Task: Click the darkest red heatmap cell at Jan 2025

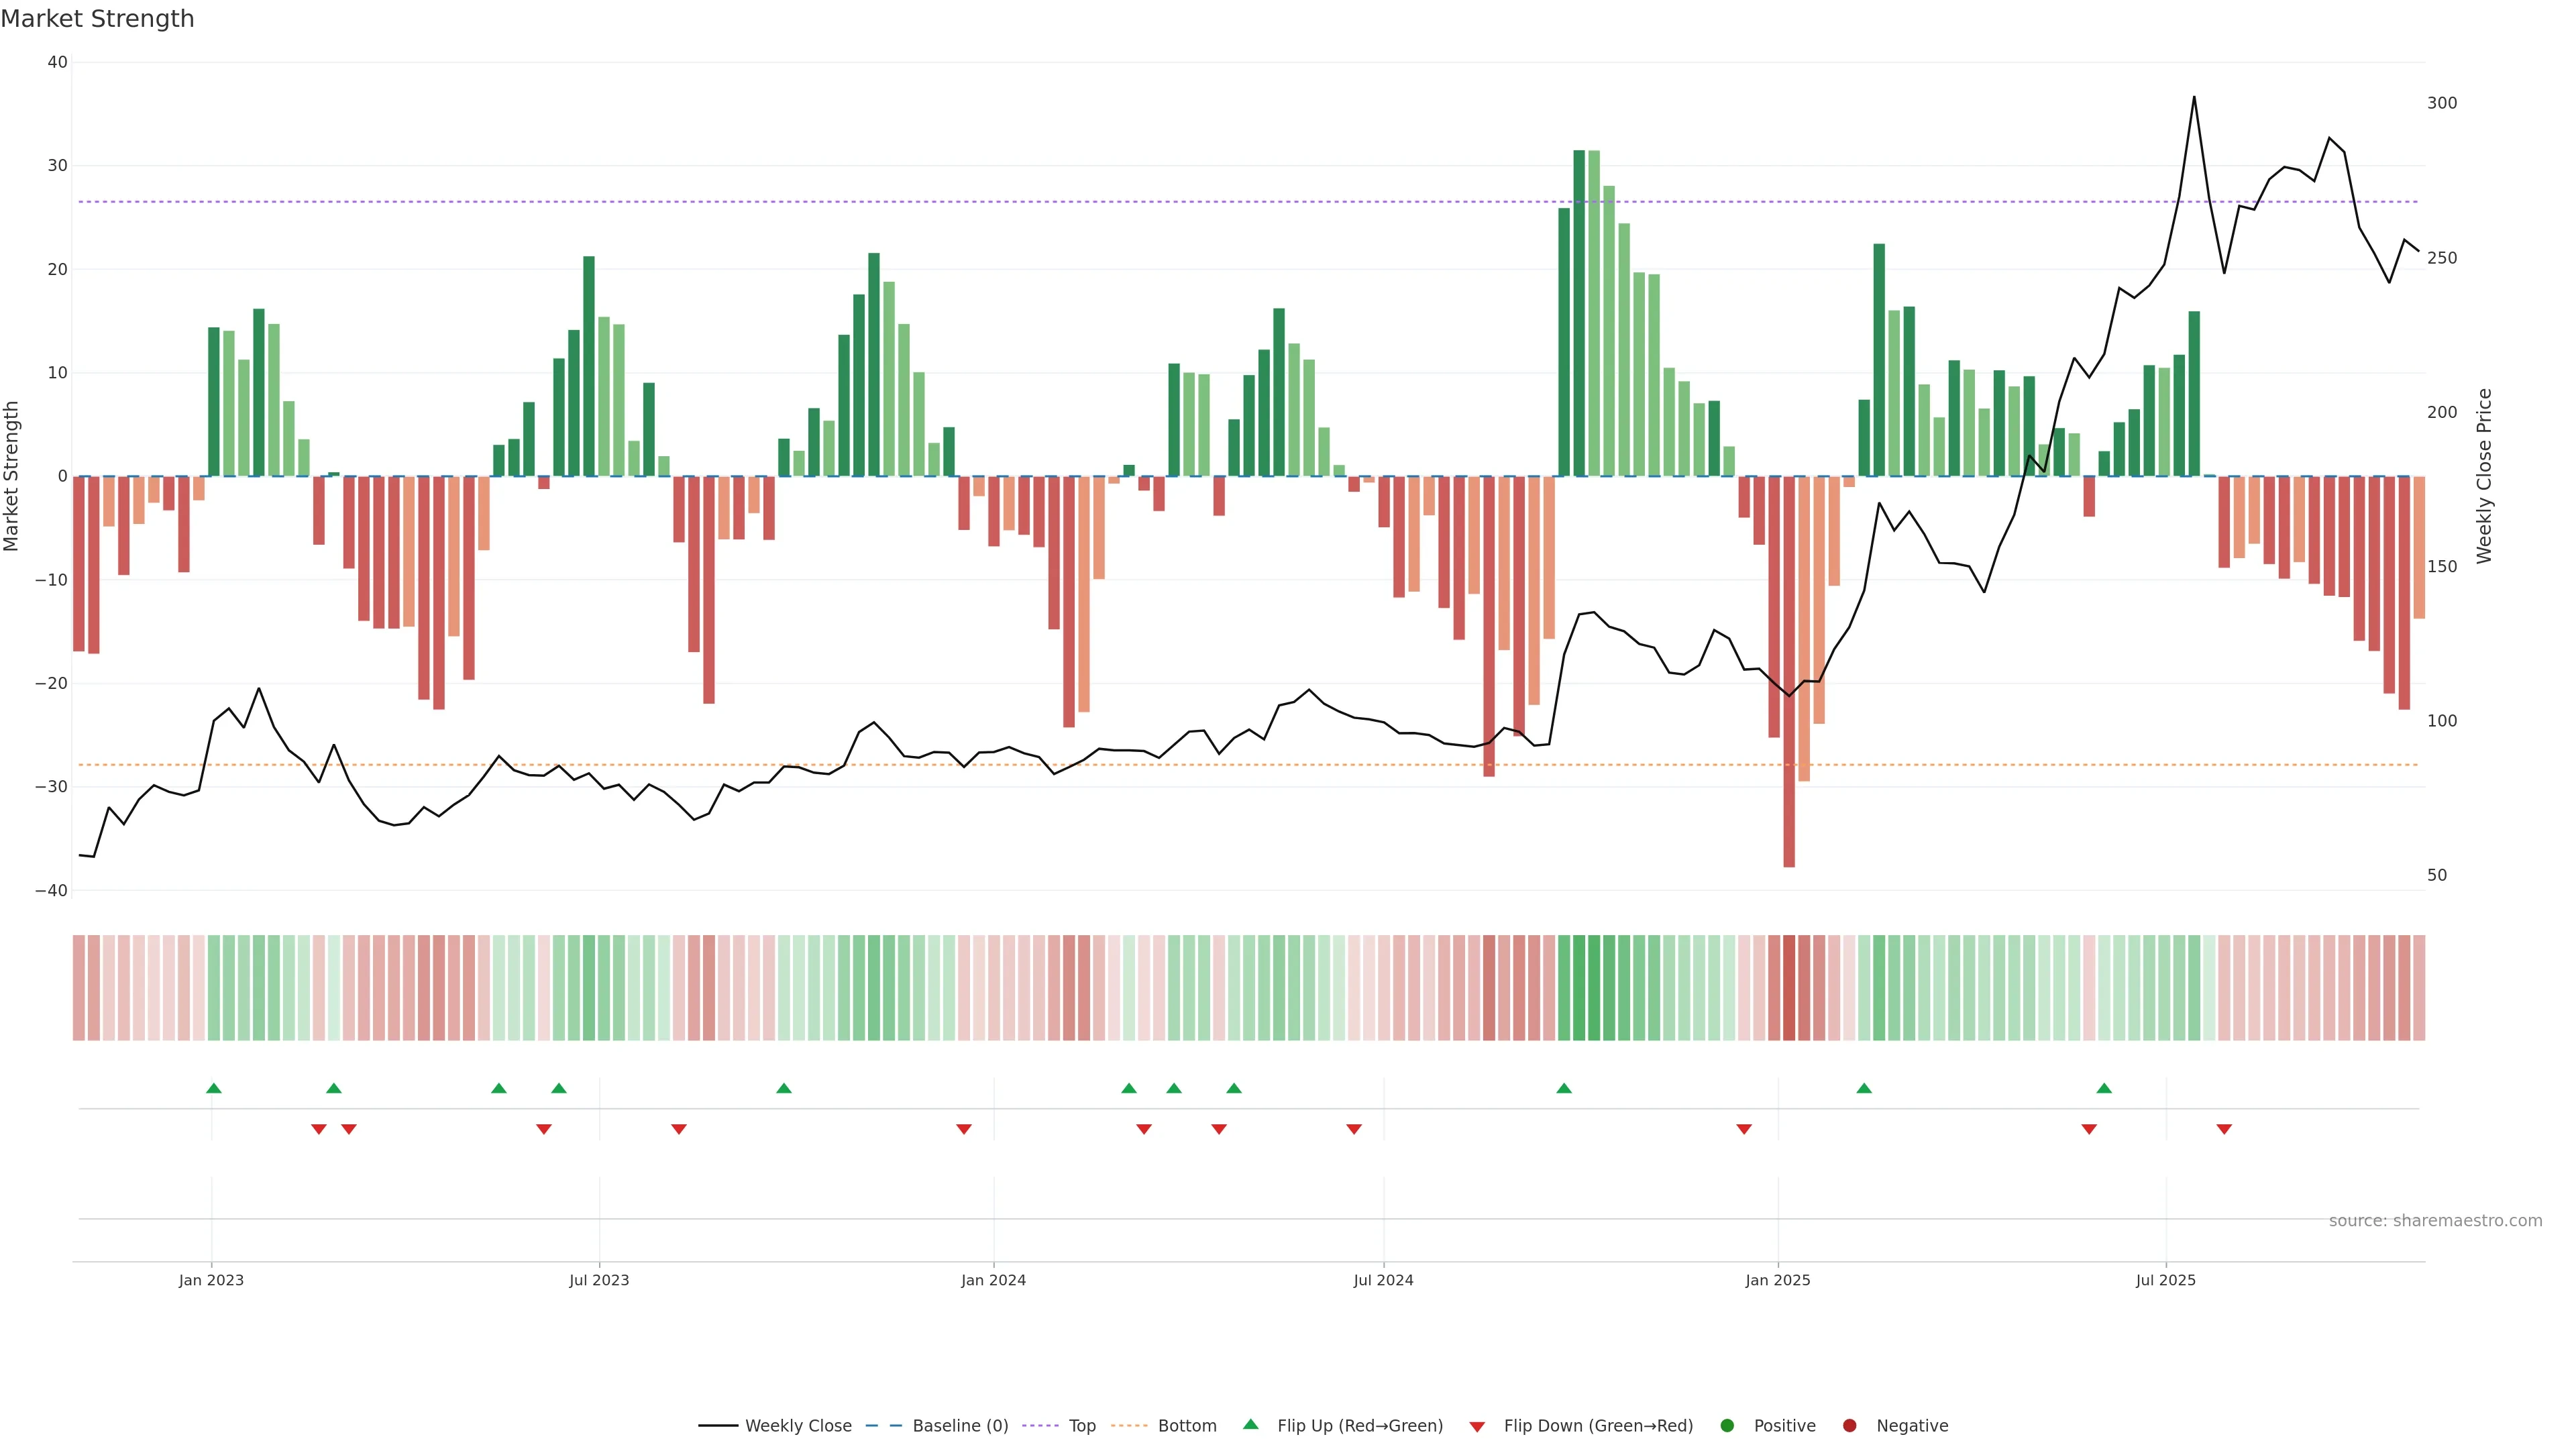Action: tap(1789, 988)
